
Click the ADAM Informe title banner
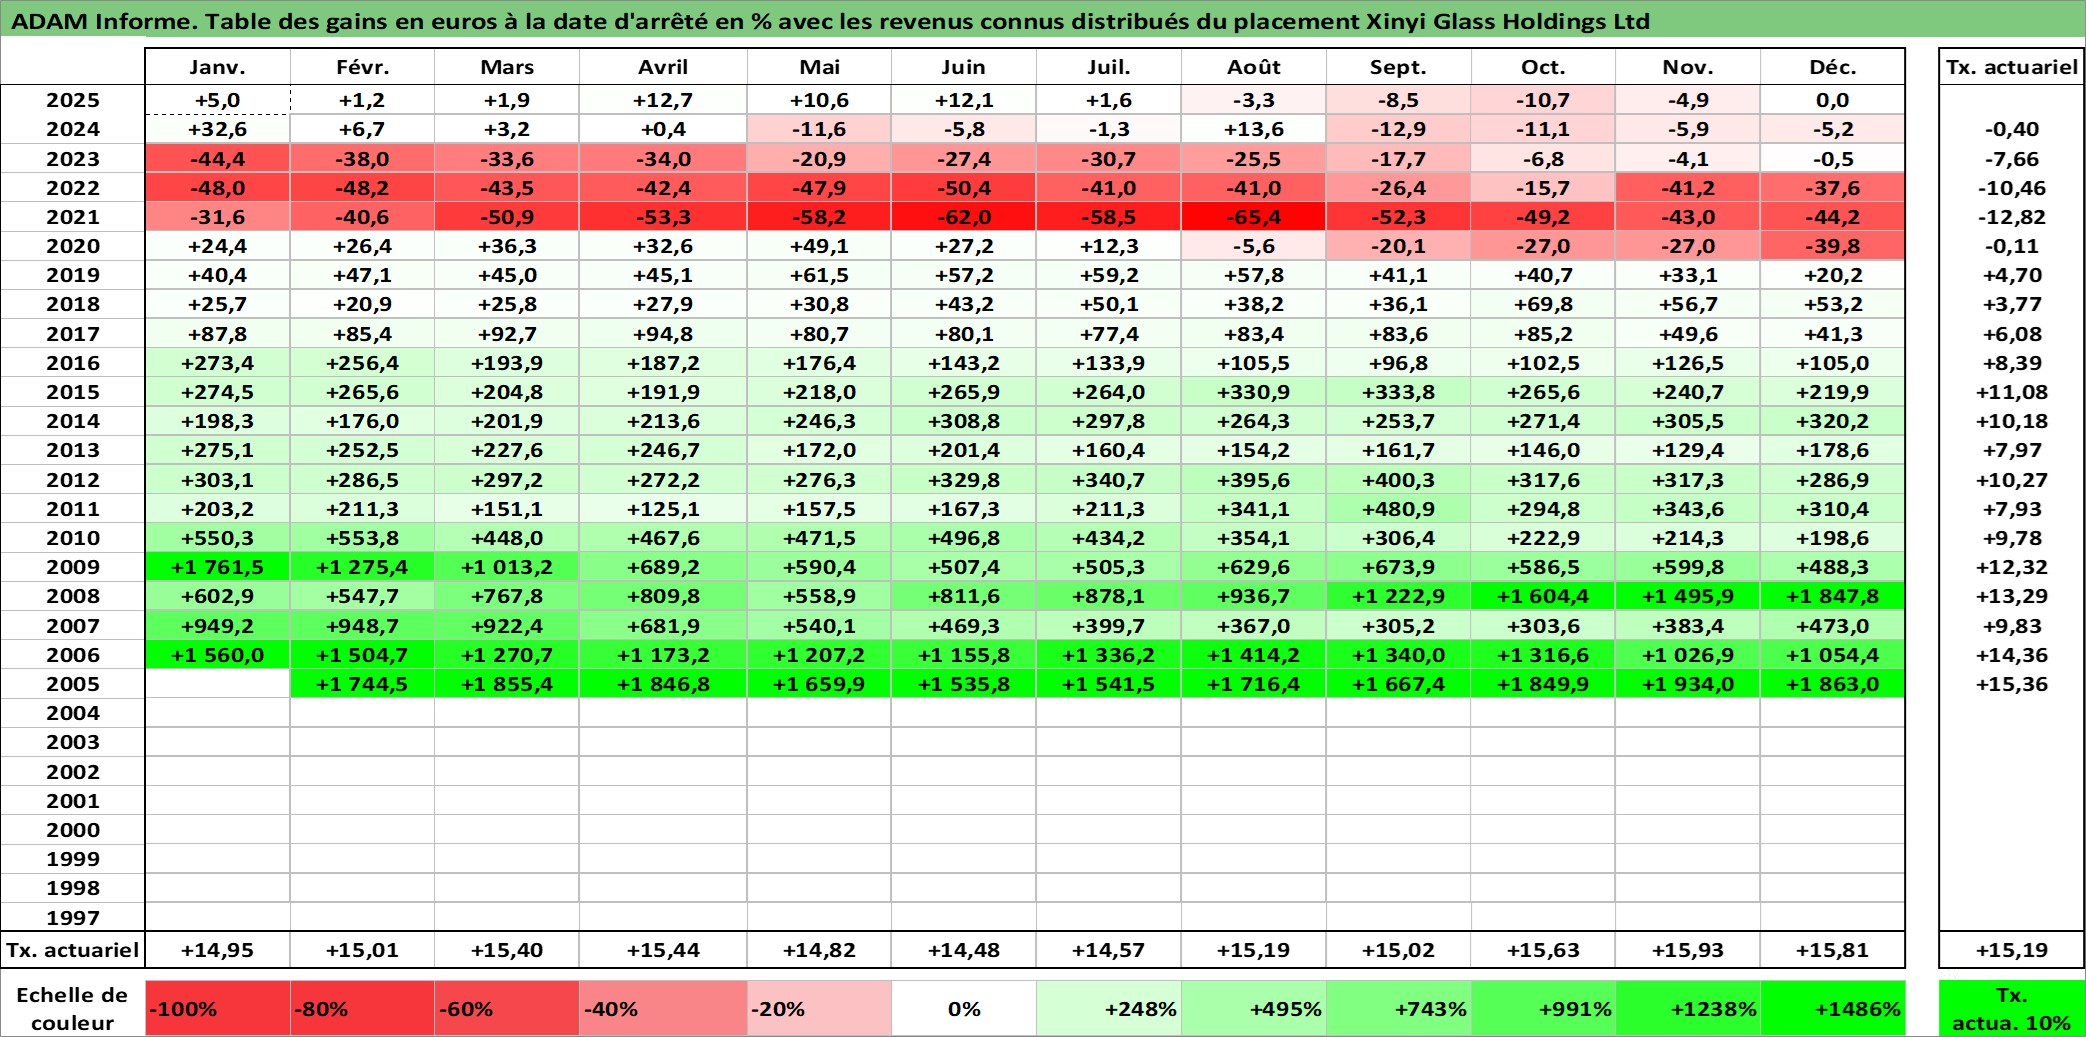[1043, 20]
